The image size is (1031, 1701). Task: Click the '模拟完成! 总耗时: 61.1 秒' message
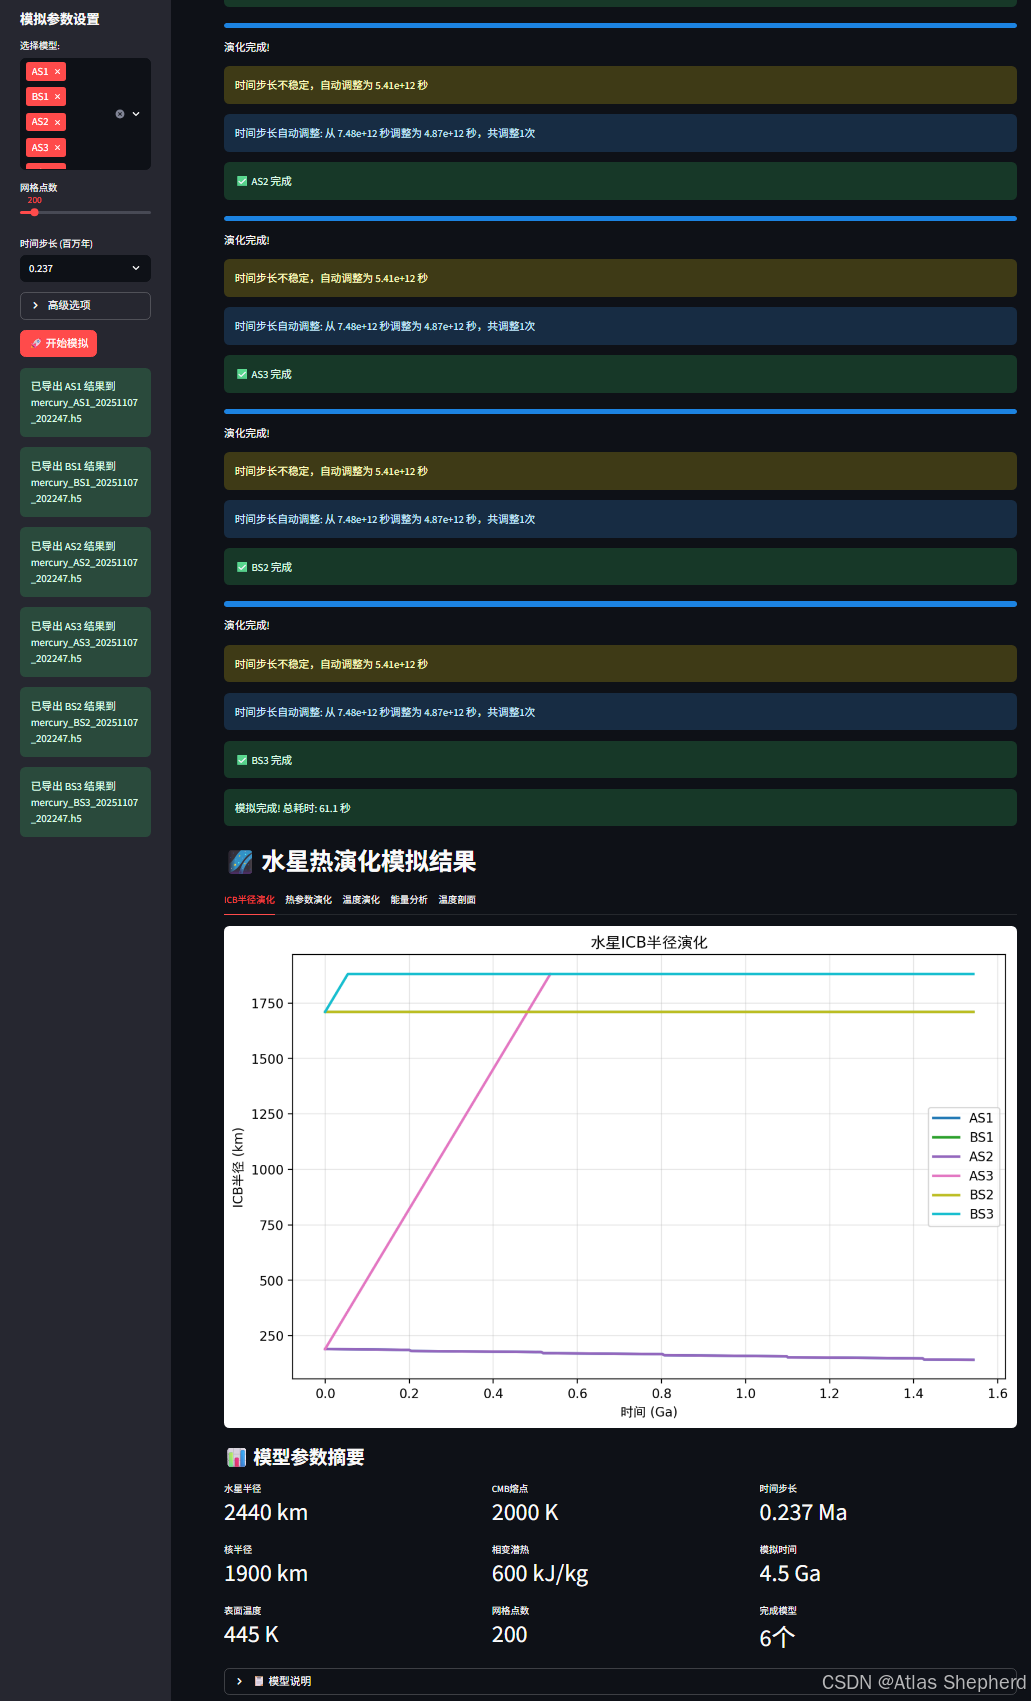(620, 808)
